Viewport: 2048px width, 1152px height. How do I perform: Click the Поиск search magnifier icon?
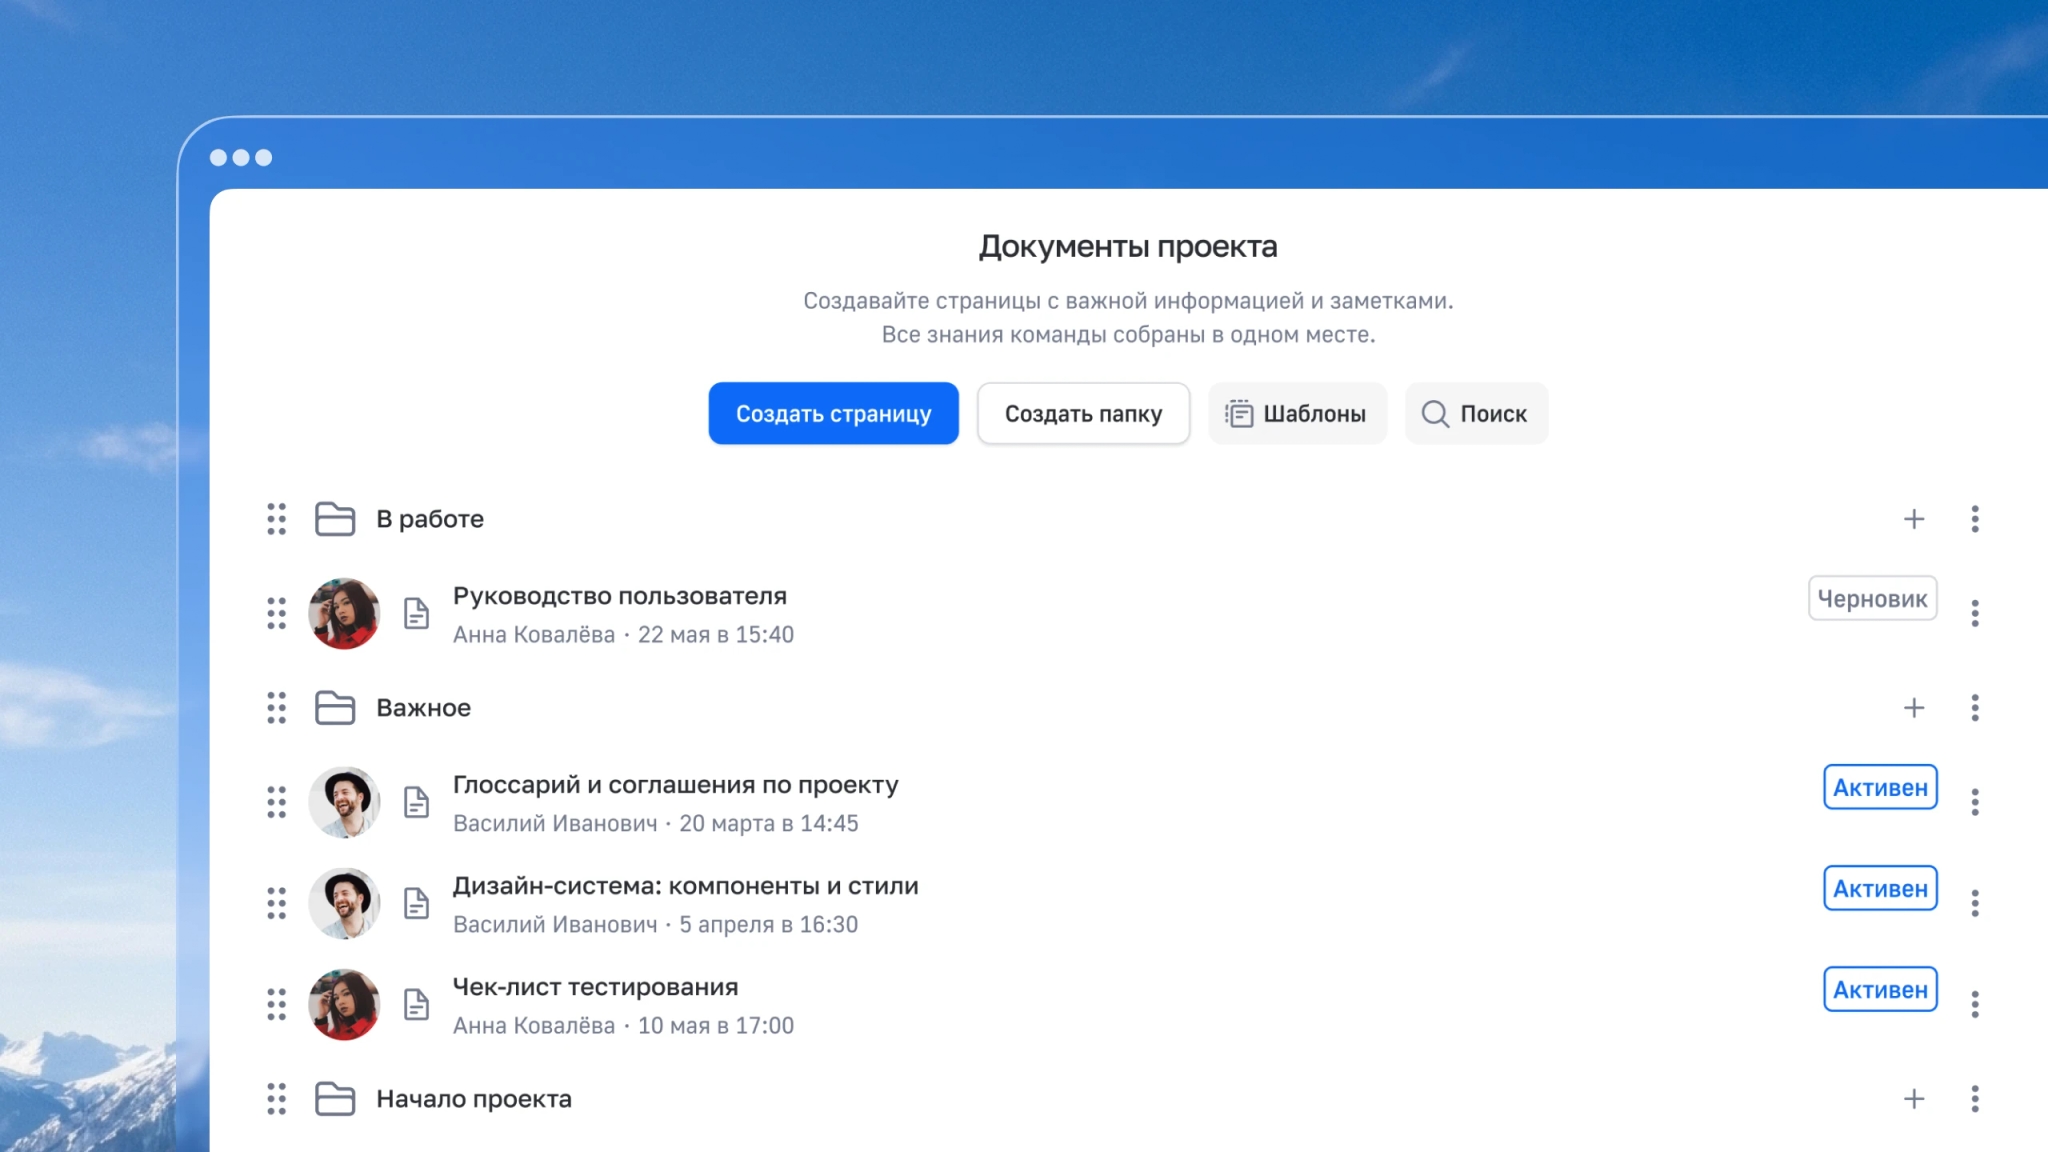[x=1435, y=413]
